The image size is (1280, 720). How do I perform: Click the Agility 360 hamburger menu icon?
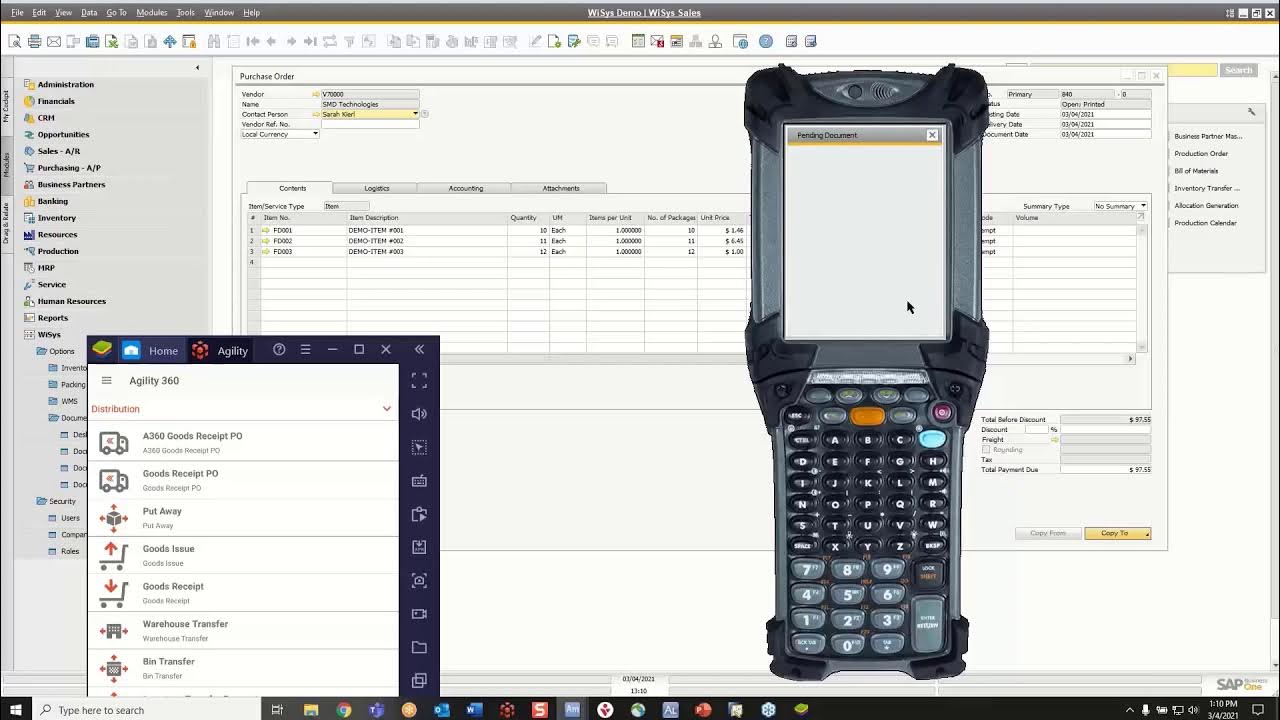point(106,381)
